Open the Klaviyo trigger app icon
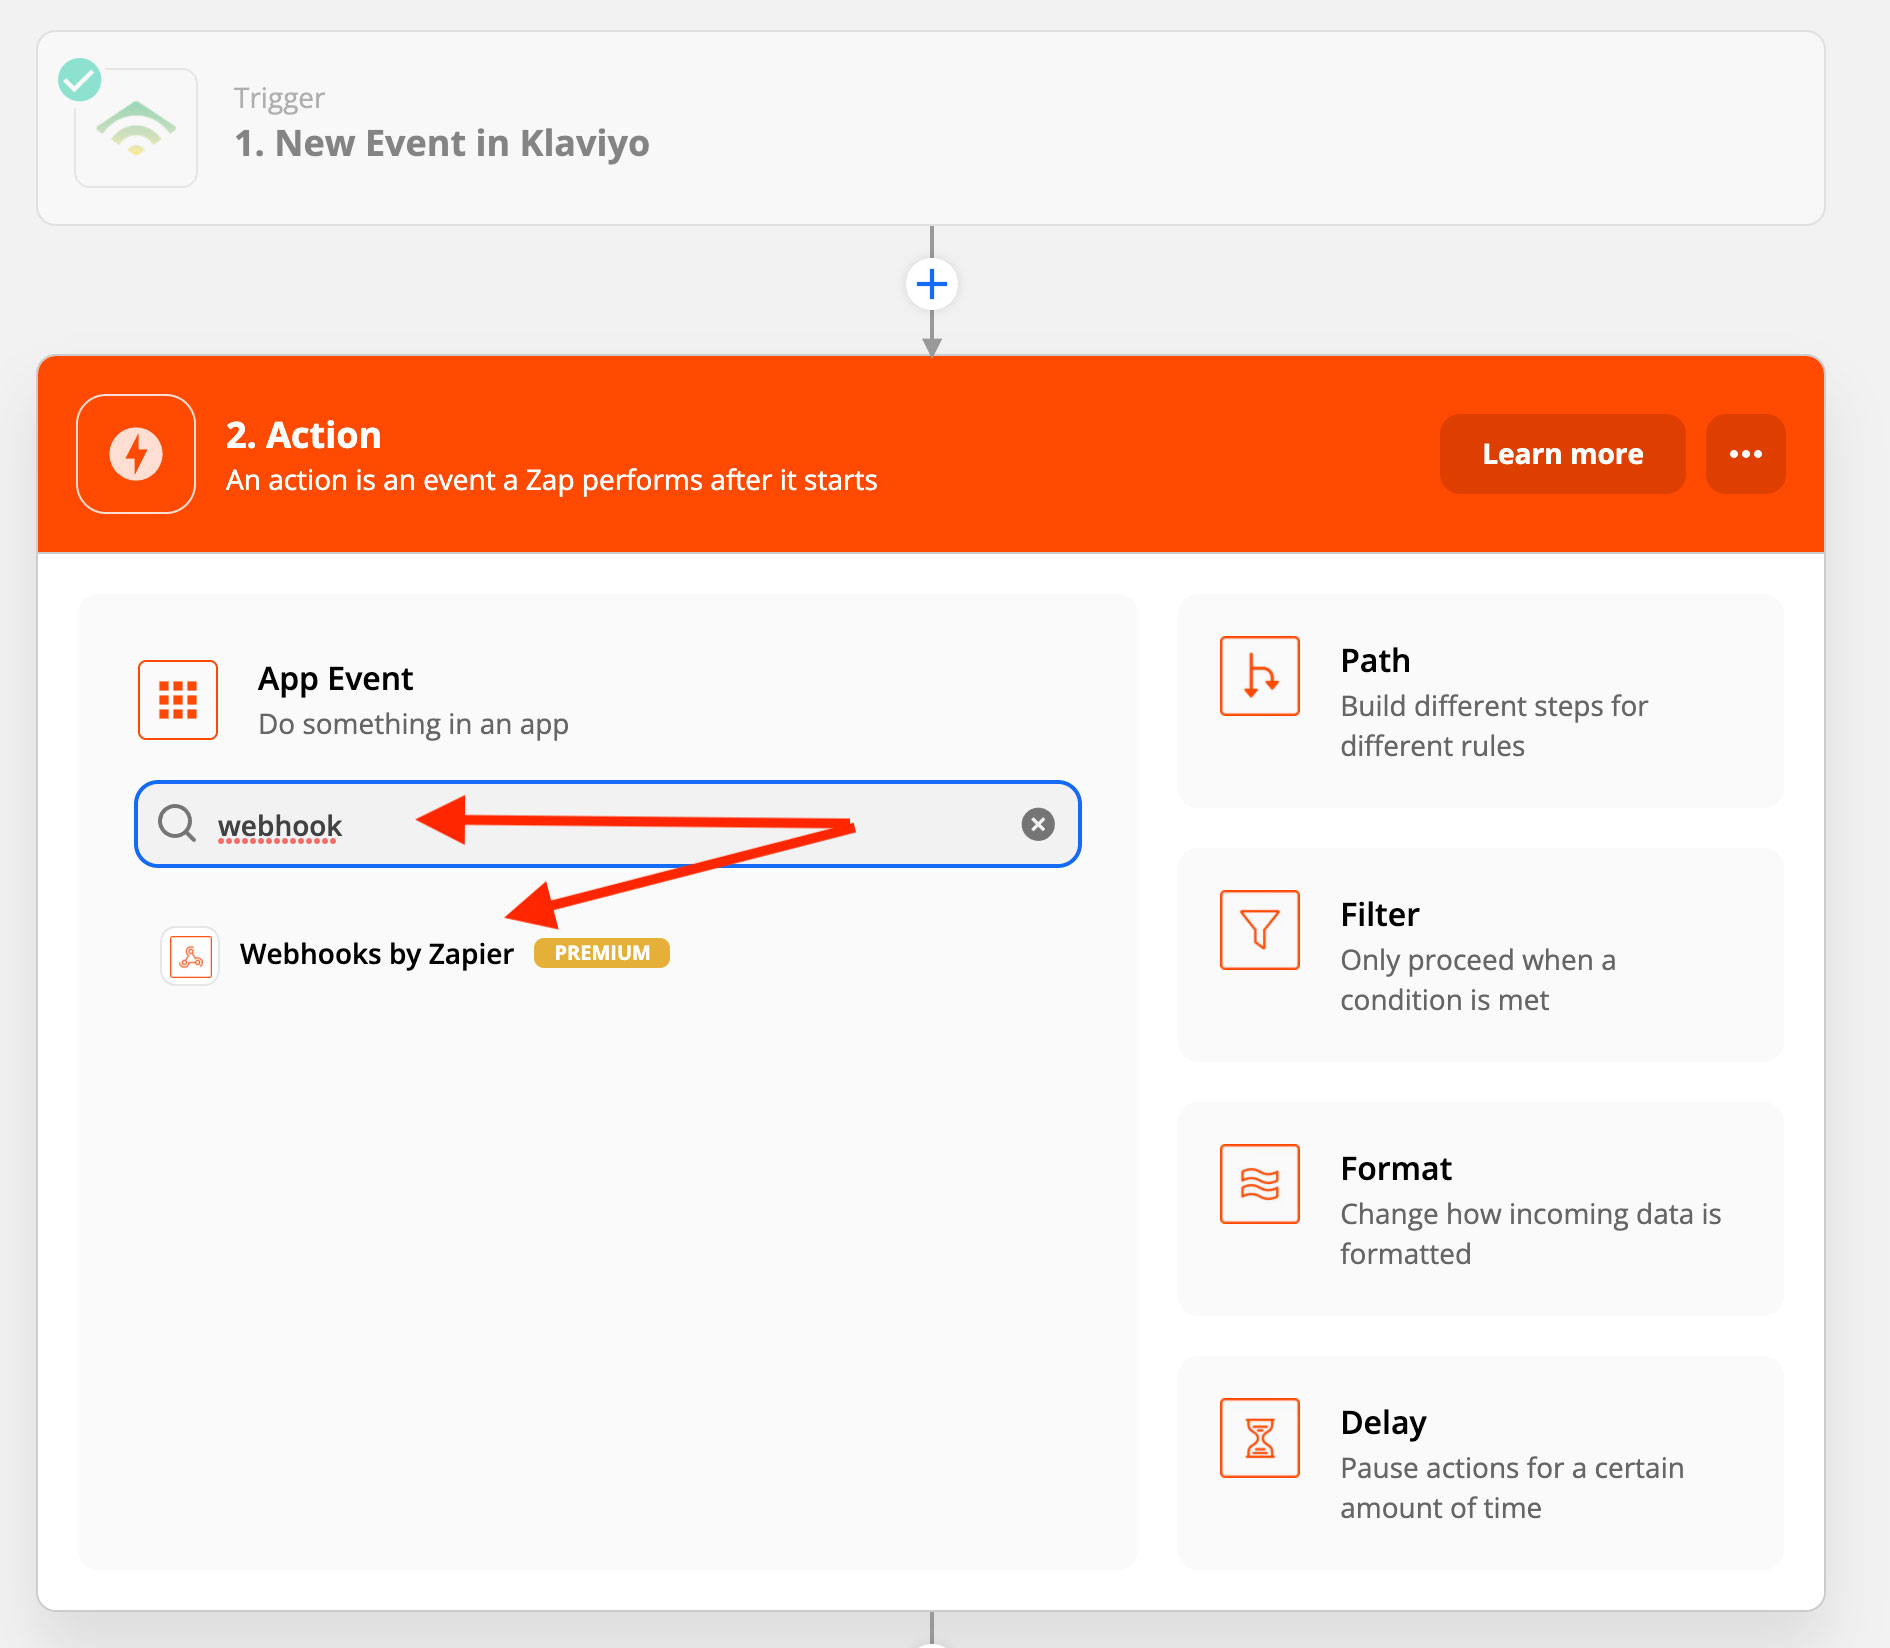This screenshot has width=1890, height=1648. tap(136, 128)
